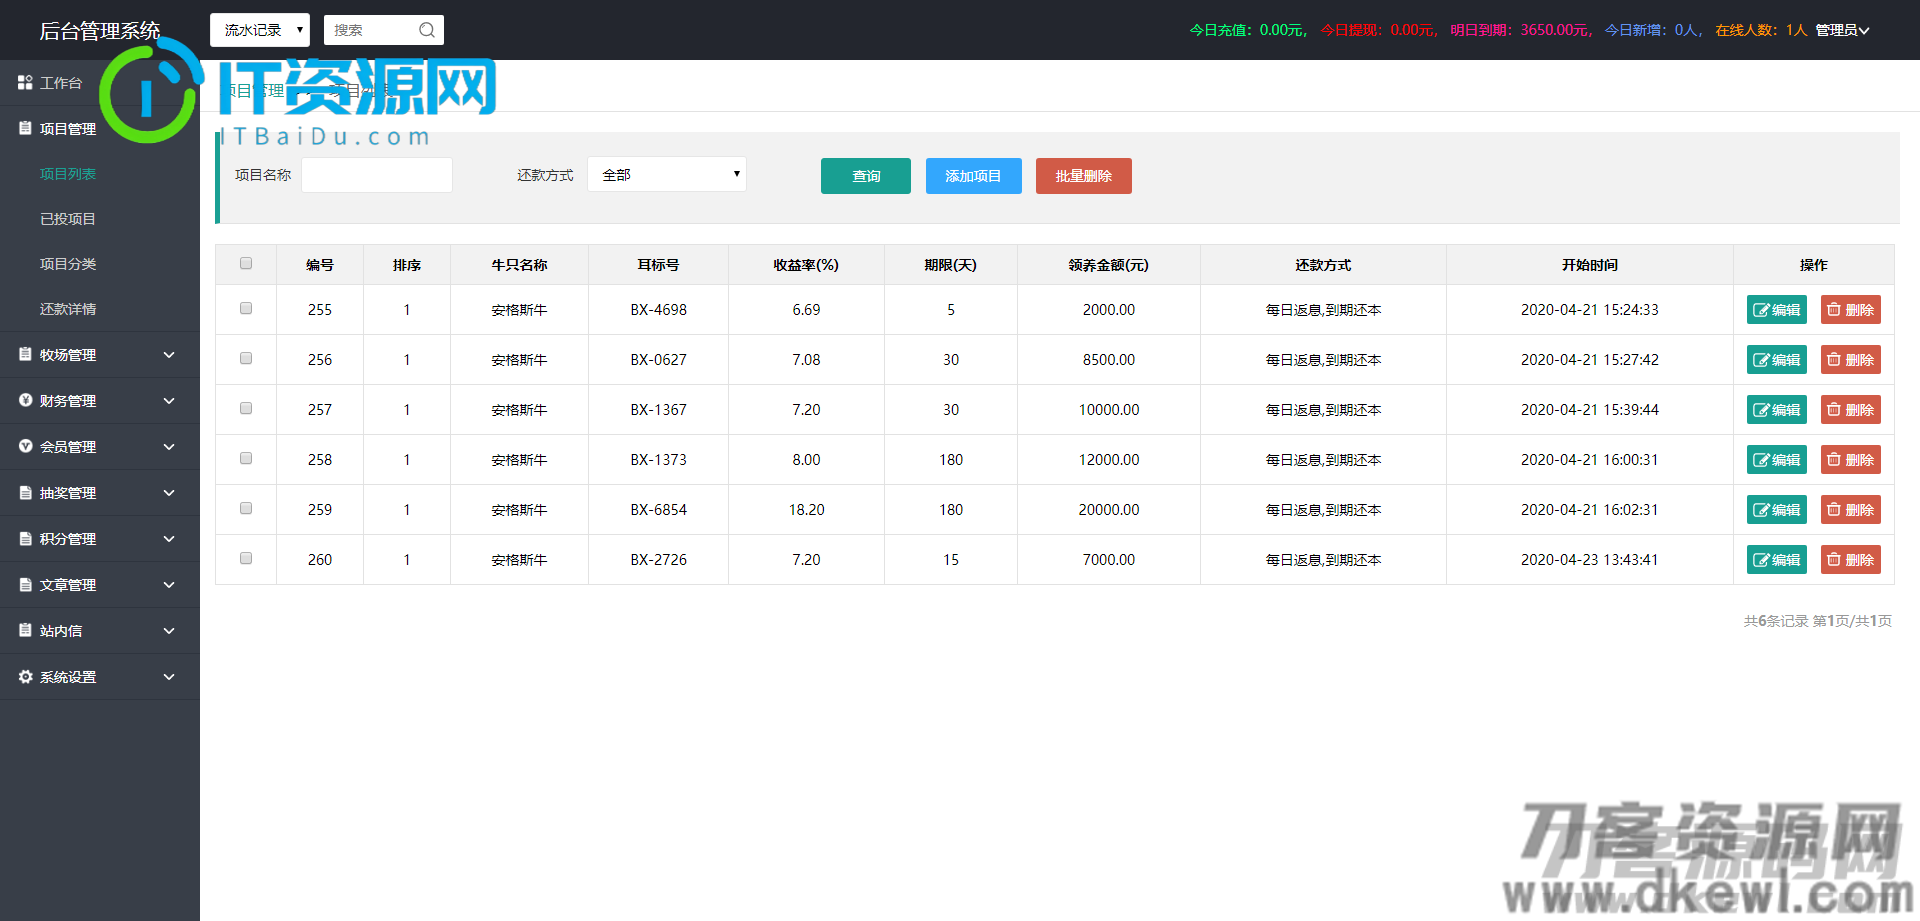Click the 财务管理 sidebar icon
The image size is (1920, 921).
click(26, 400)
